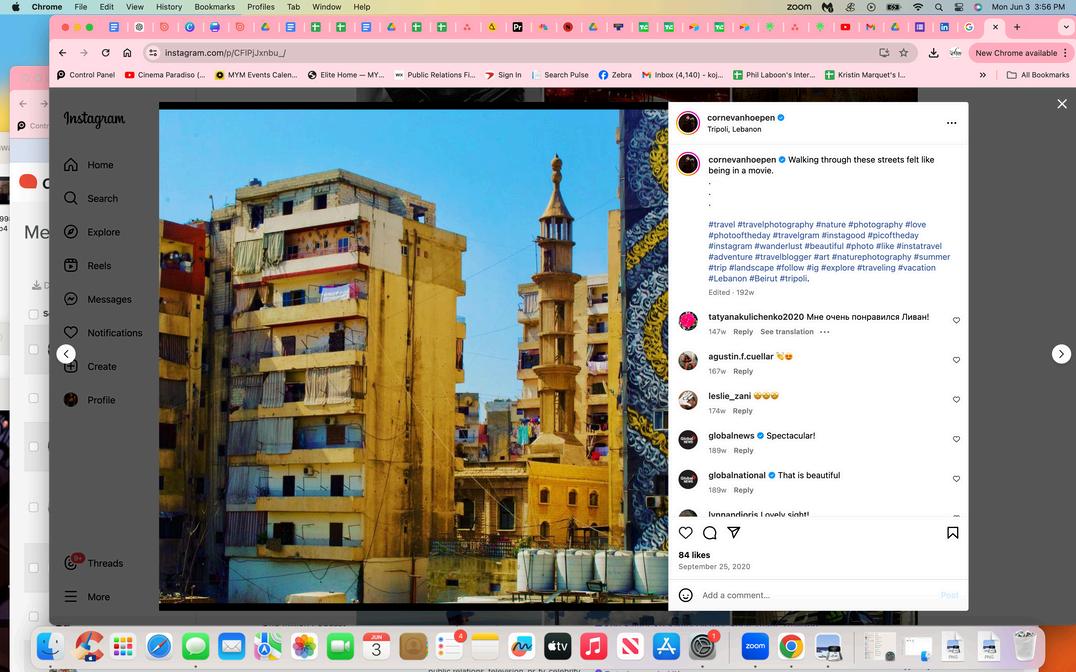Open post options three-dot menu
Image resolution: width=1076 pixels, height=672 pixels.
[x=951, y=123]
